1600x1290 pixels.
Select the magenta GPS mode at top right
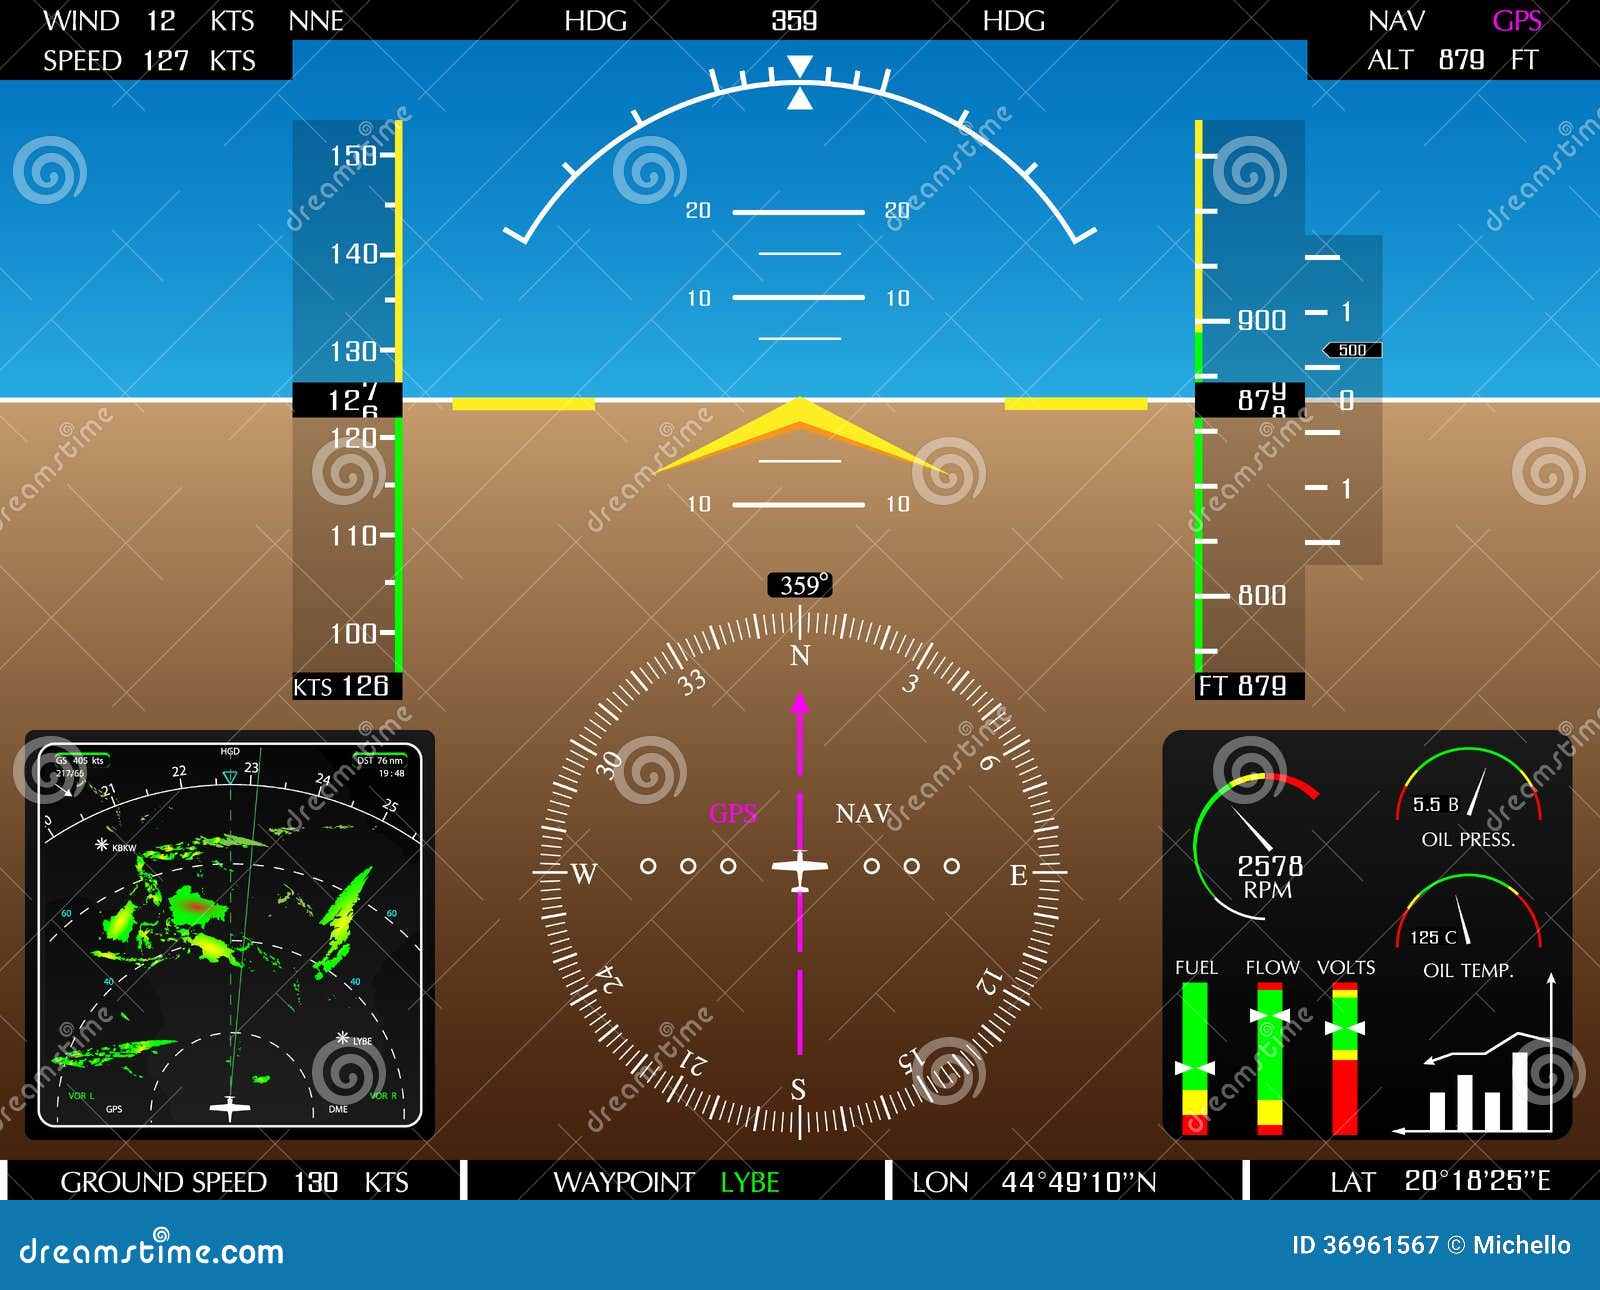coord(1517,21)
